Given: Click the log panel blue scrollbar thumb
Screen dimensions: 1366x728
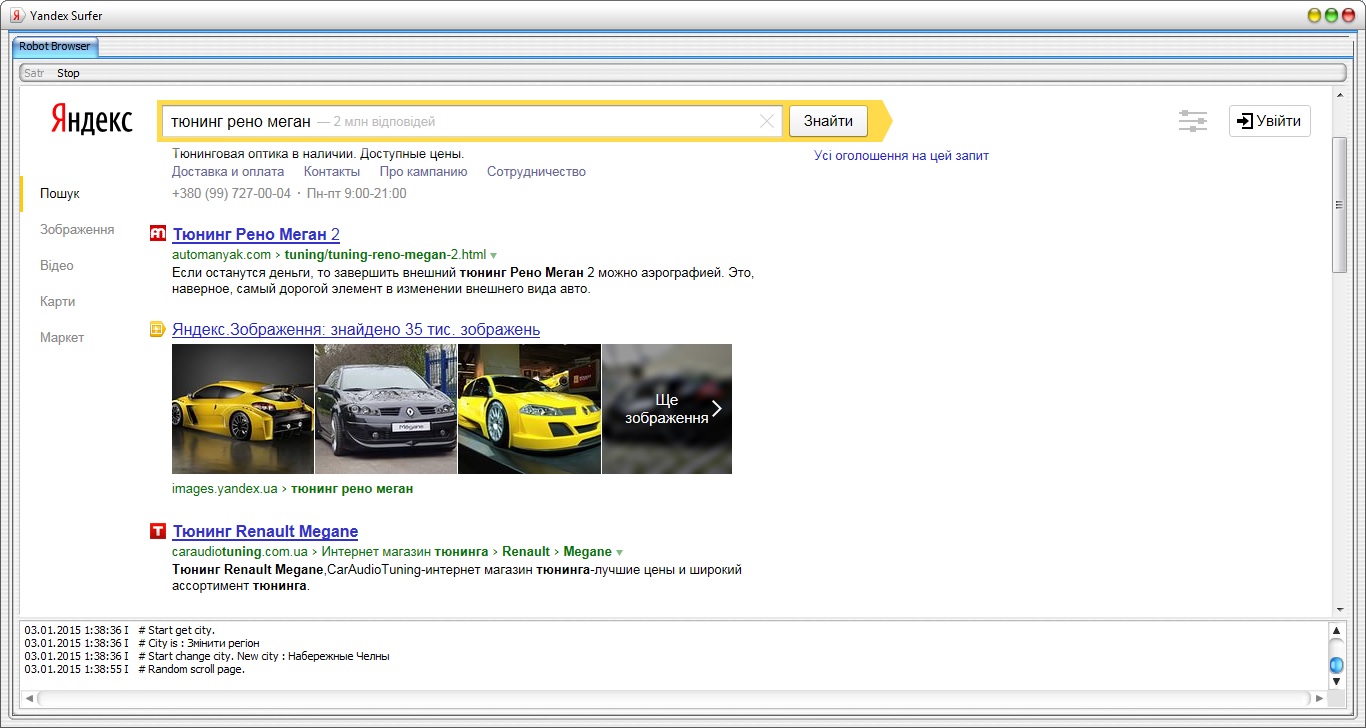Looking at the screenshot, I should (x=1336, y=665).
